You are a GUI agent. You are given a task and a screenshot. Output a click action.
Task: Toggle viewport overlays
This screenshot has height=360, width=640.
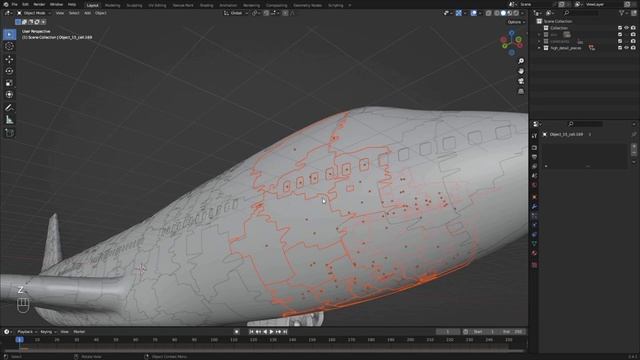[473, 13]
